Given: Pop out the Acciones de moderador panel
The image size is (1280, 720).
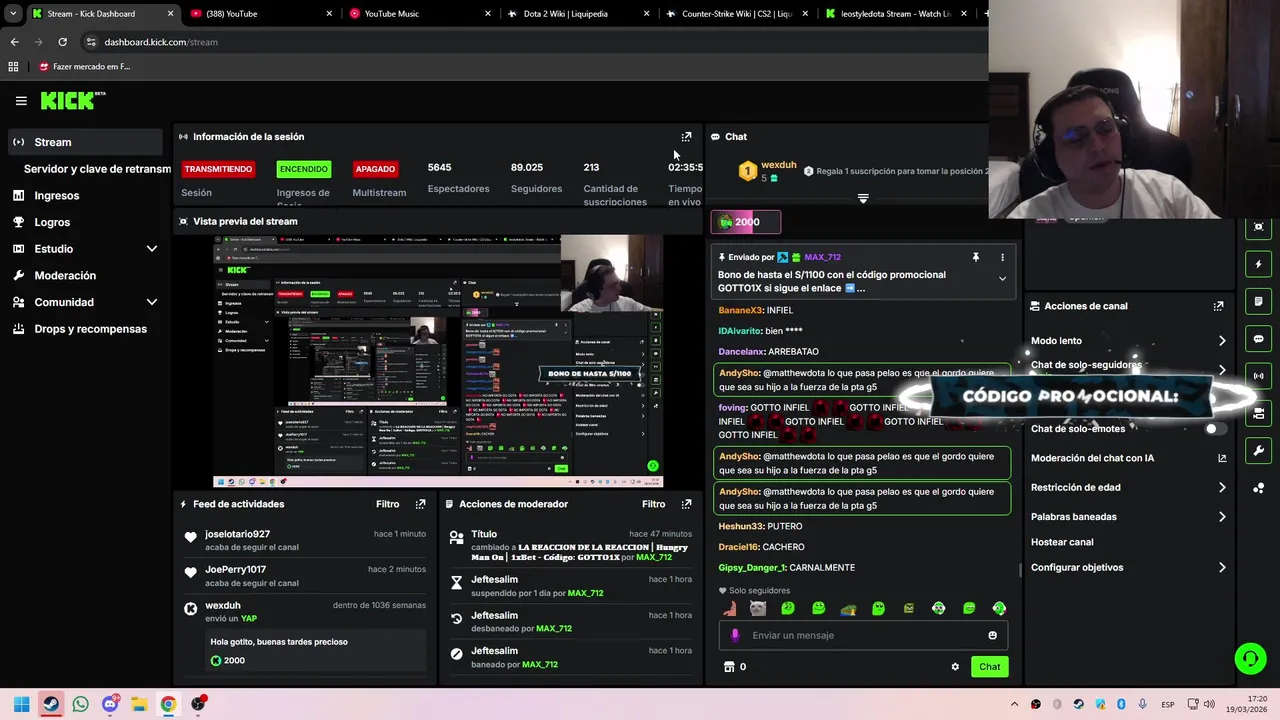Looking at the screenshot, I should [x=686, y=504].
